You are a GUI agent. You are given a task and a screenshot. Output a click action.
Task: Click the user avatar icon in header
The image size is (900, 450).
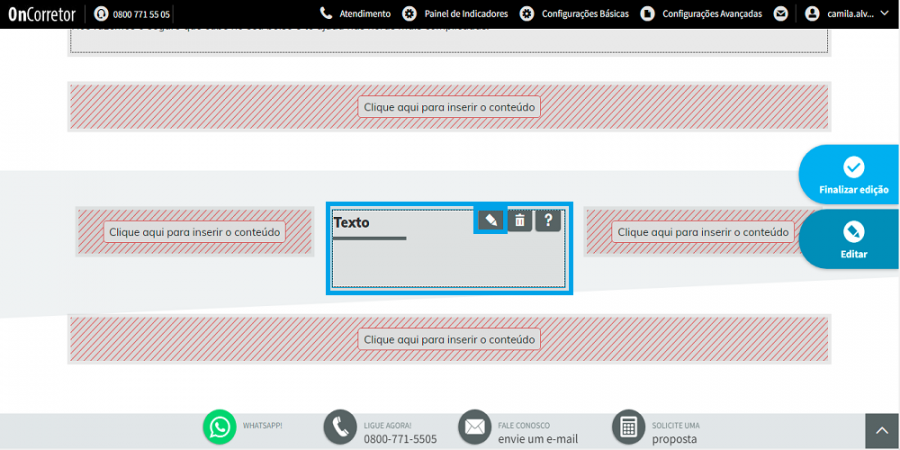click(x=812, y=14)
